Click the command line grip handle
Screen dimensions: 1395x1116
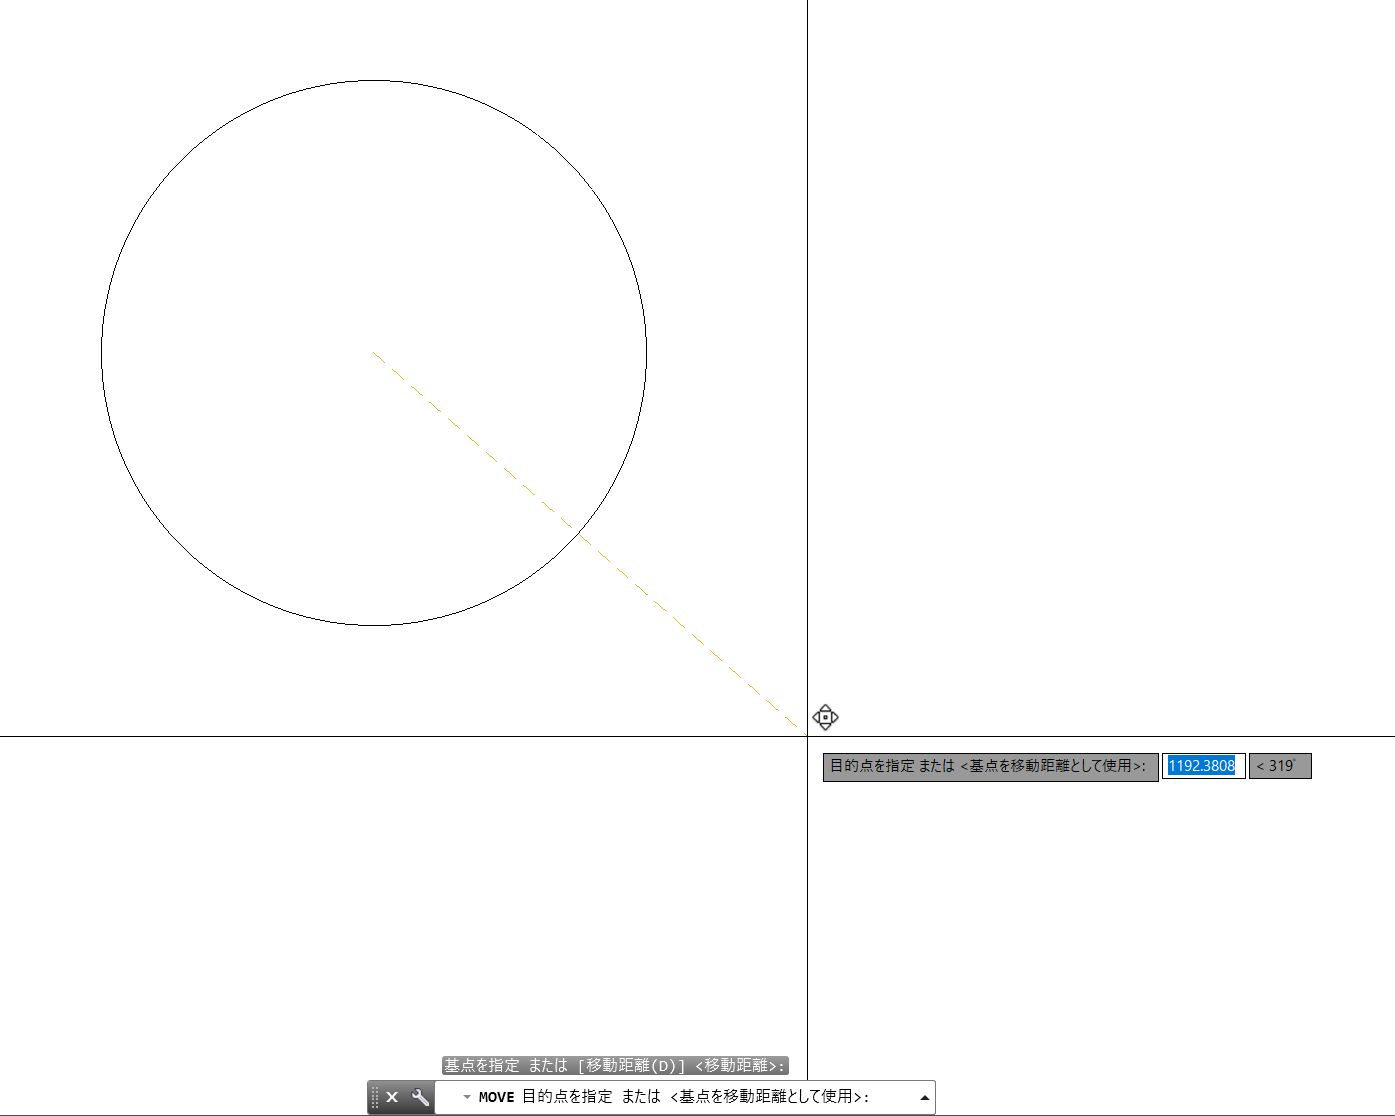point(375,1097)
